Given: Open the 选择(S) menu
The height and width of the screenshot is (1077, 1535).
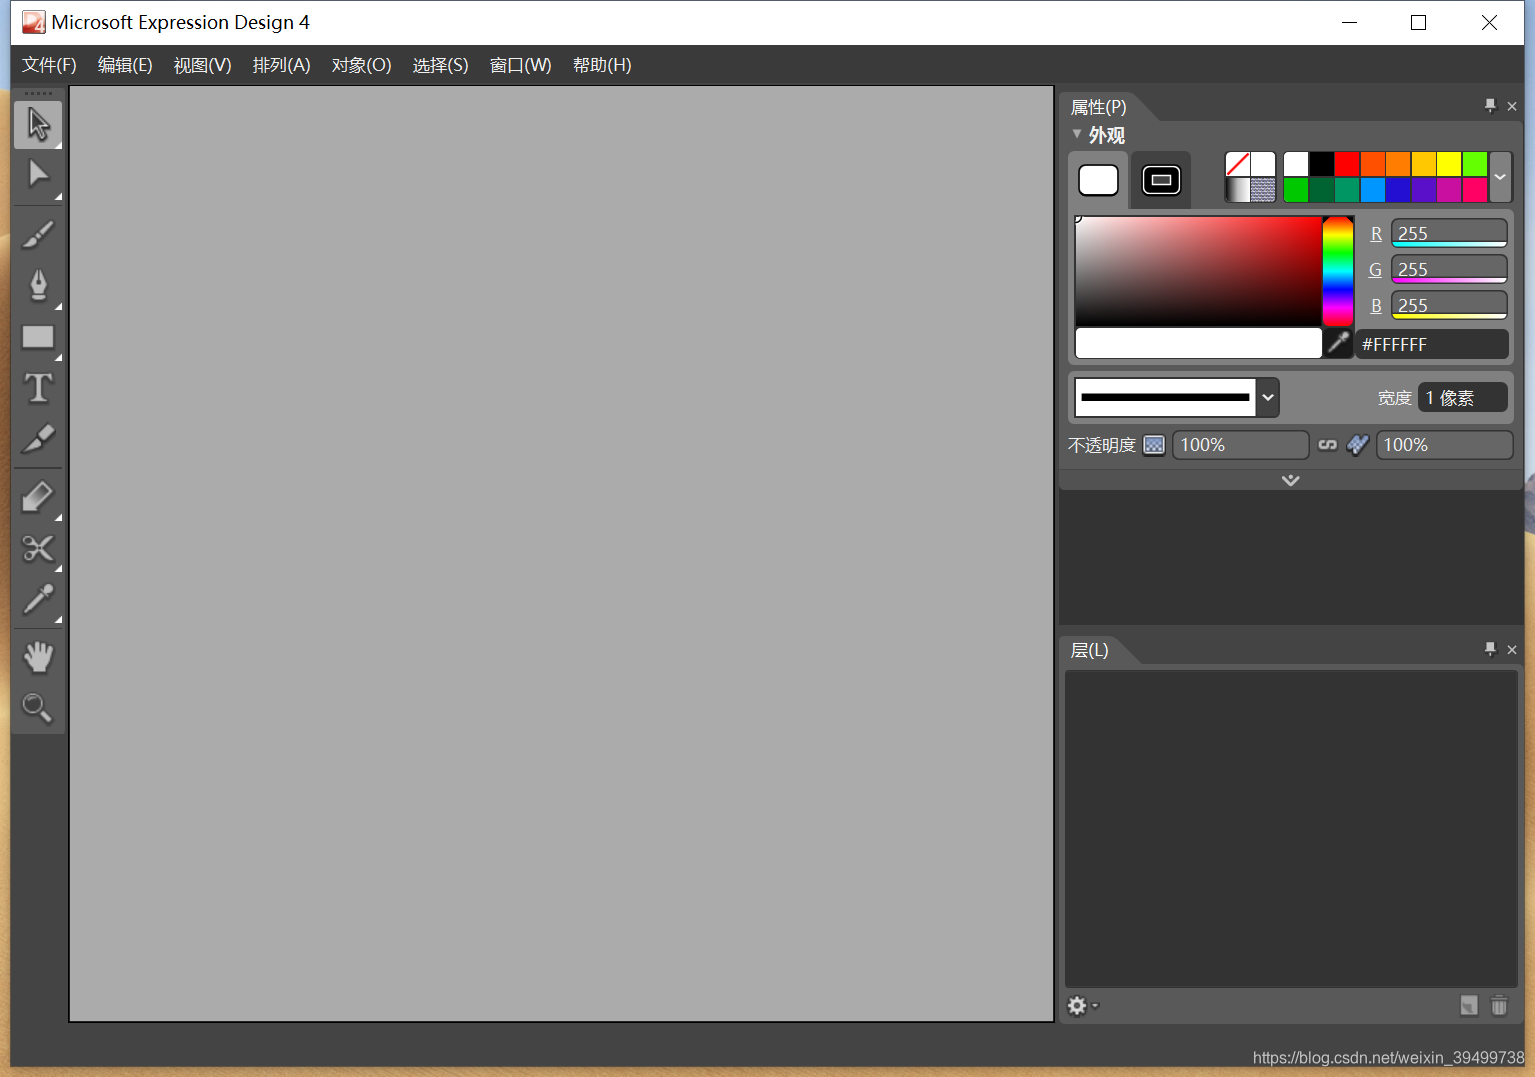Looking at the screenshot, I should click(440, 65).
